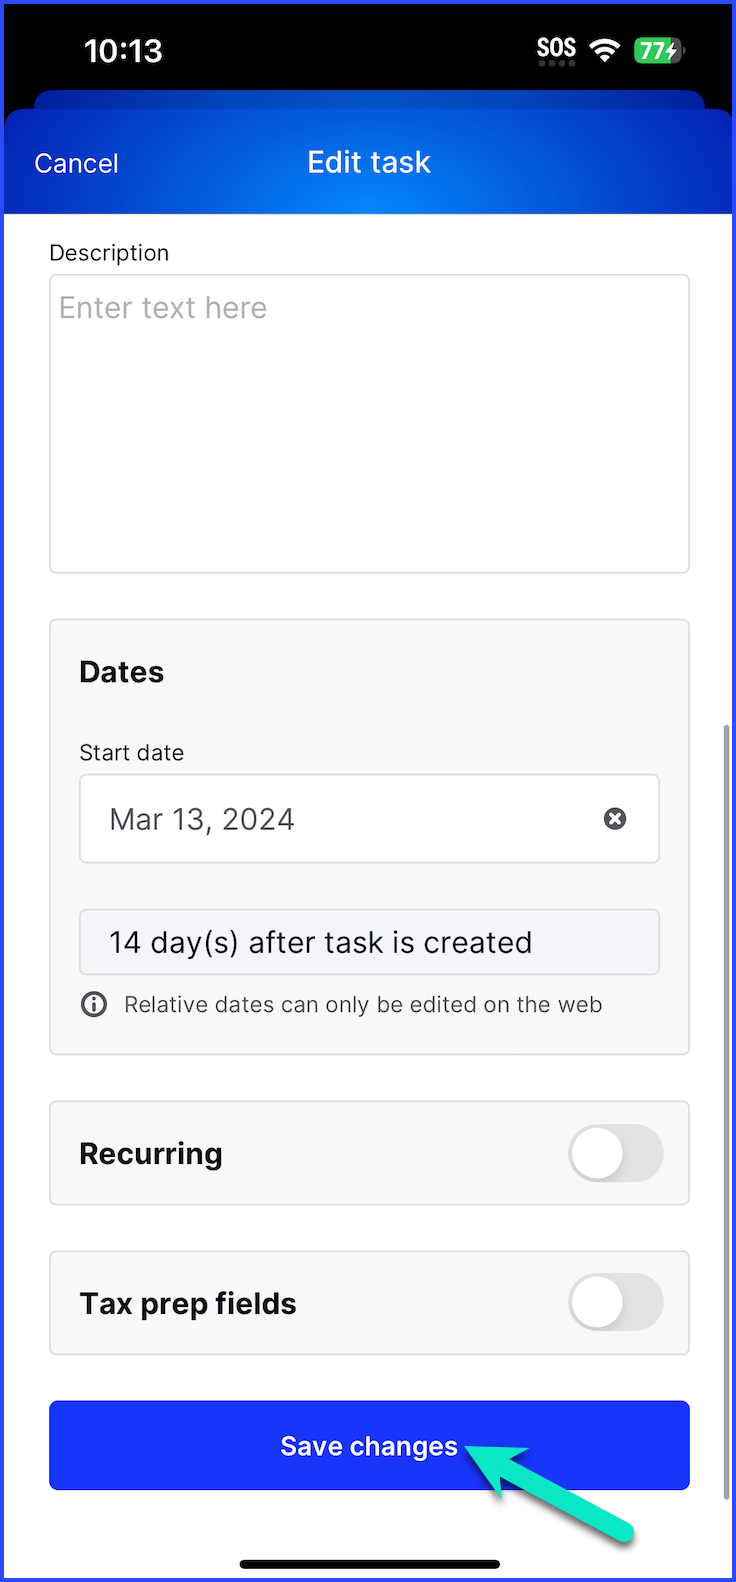Tap the Dates section heading
Screen dimensions: 736x1582
click(122, 672)
